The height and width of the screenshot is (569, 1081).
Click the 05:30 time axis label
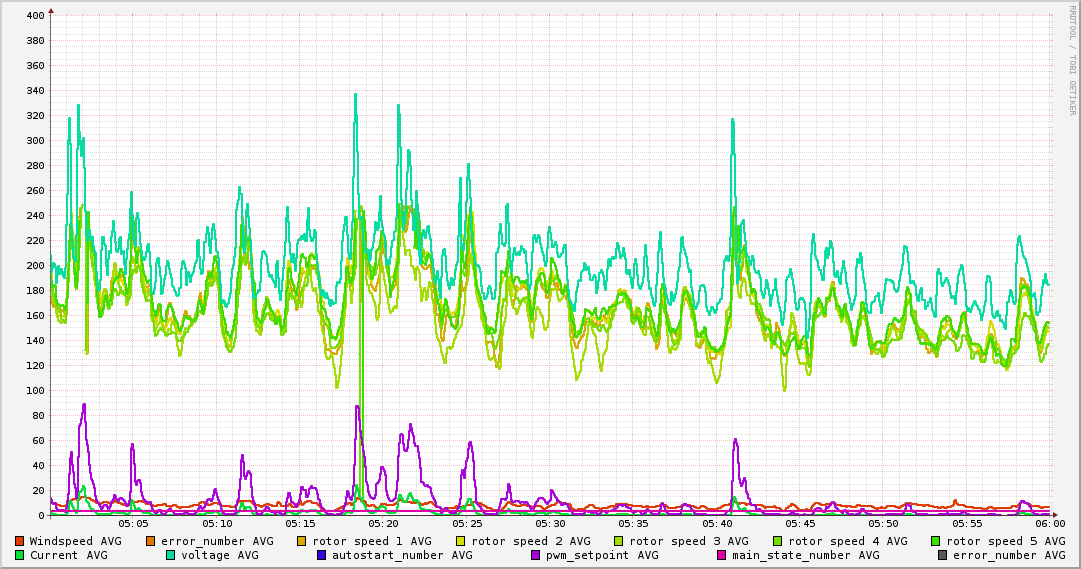550,524
